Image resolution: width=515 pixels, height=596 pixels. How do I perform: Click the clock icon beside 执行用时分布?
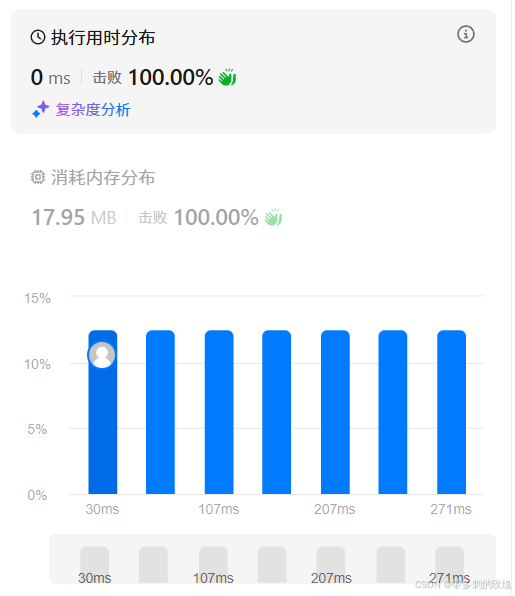(x=38, y=37)
